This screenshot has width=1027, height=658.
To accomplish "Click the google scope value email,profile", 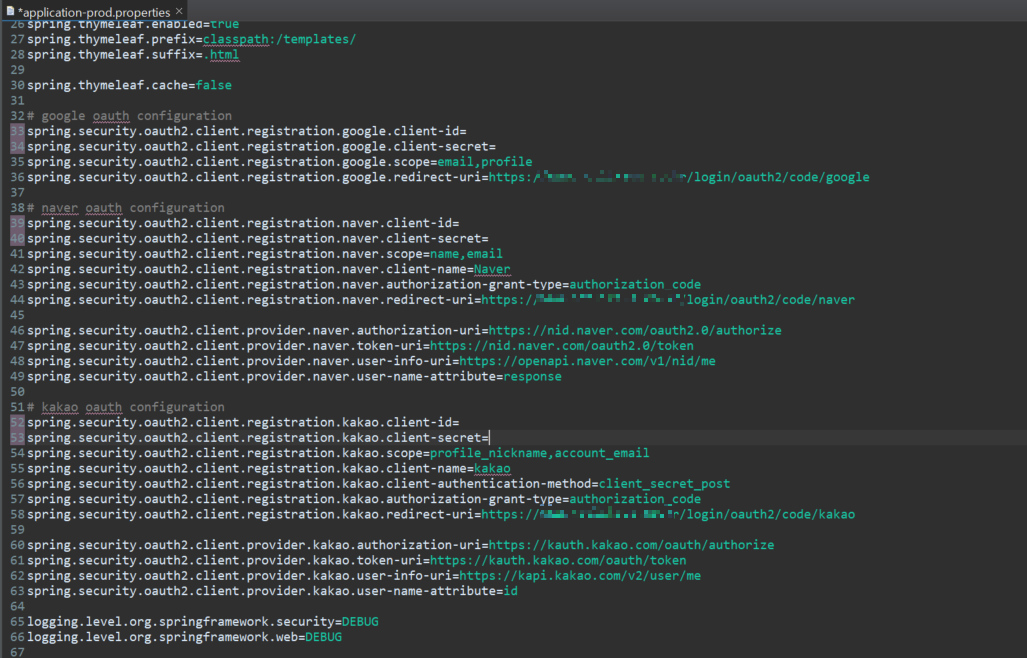I will pos(485,162).
